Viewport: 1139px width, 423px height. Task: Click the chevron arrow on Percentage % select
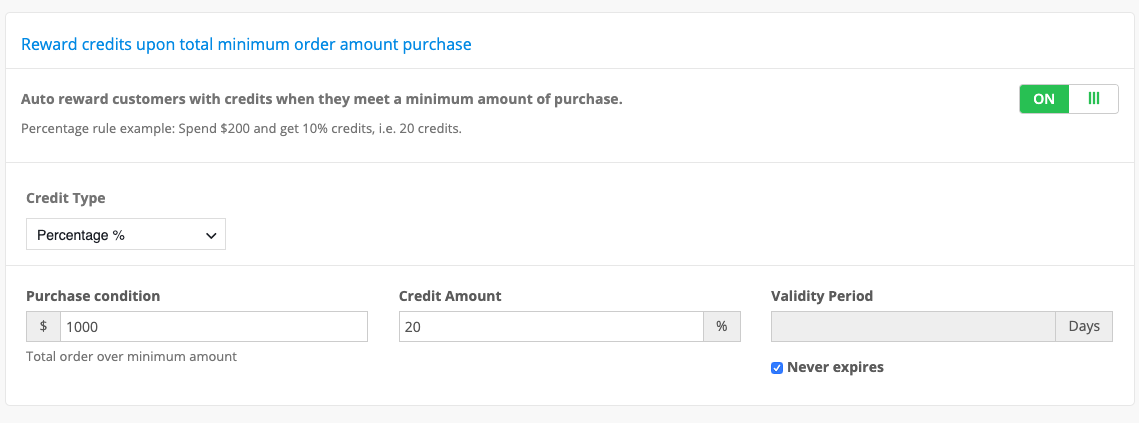211,235
